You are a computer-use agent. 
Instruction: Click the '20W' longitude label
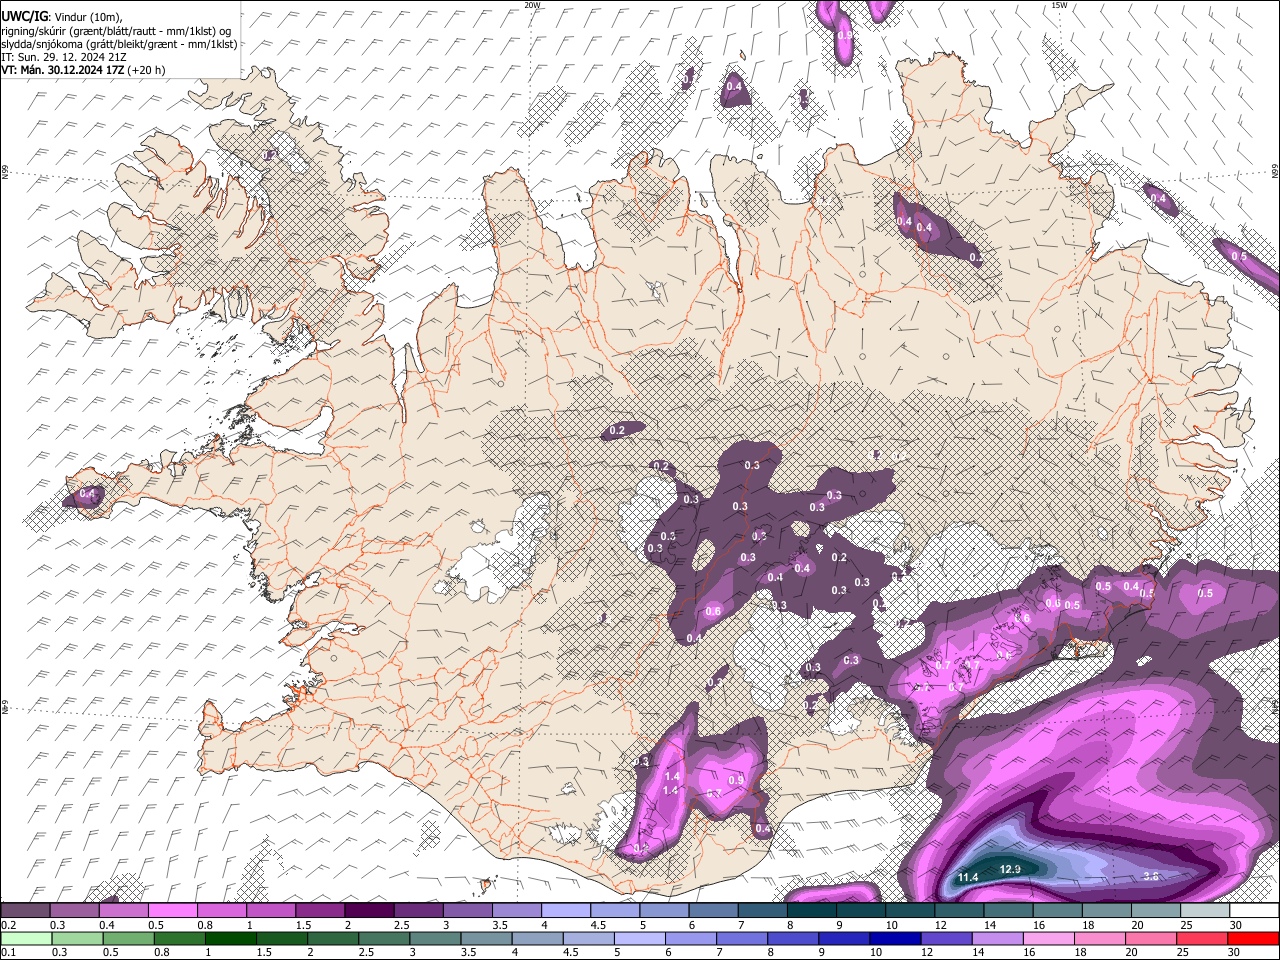(x=532, y=5)
